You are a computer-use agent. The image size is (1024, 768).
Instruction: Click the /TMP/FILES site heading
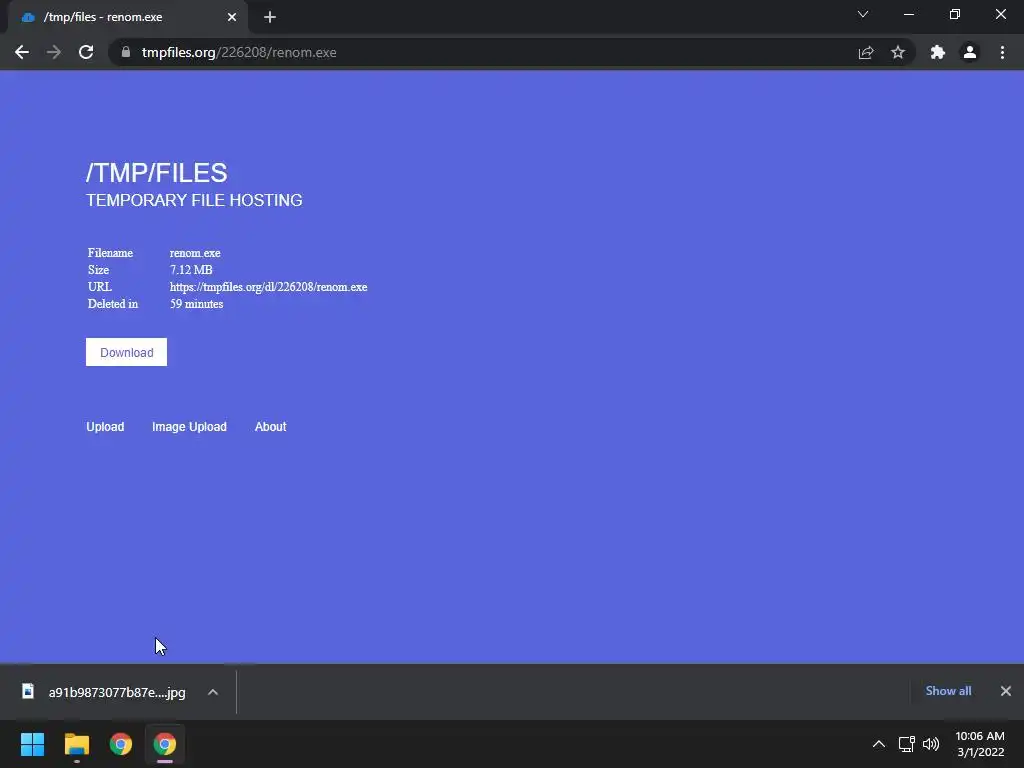click(157, 173)
